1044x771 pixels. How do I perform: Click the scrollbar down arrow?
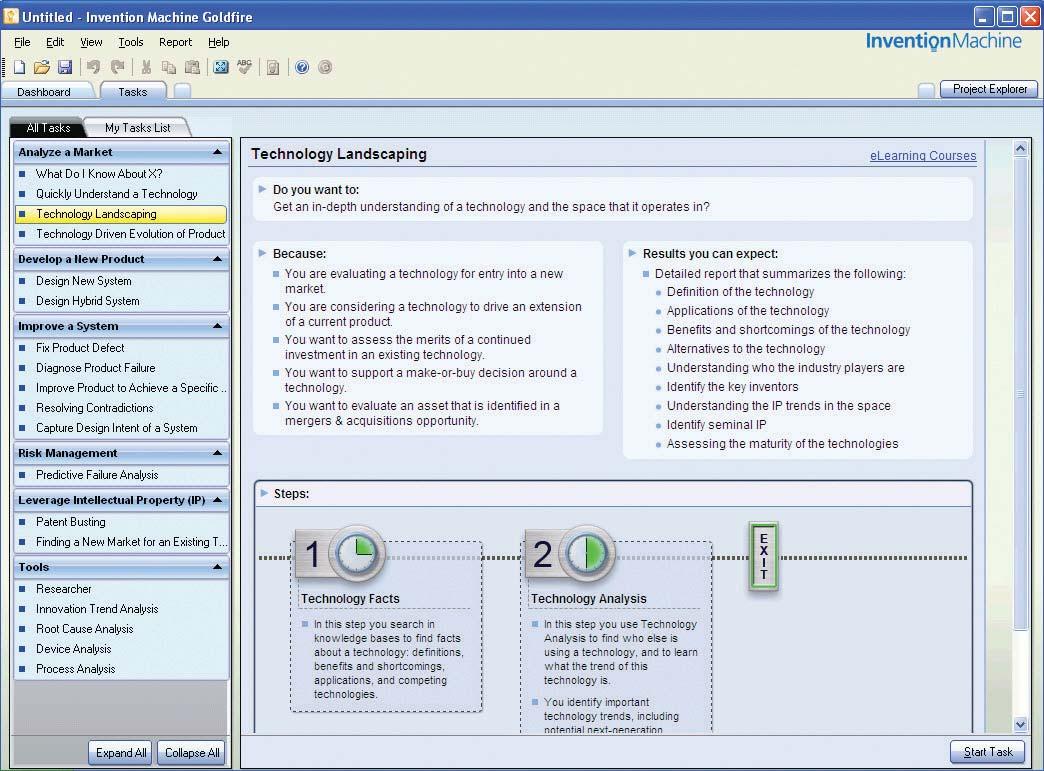click(1020, 724)
